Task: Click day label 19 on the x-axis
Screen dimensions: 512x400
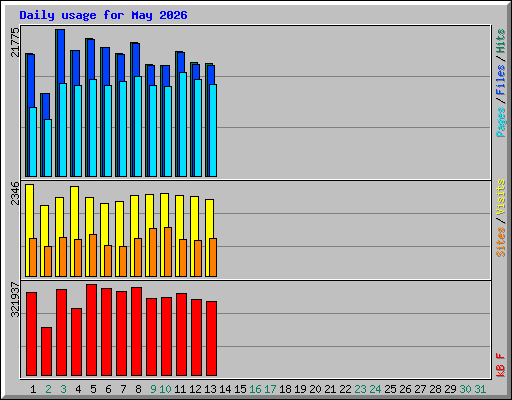Action: 300,389
